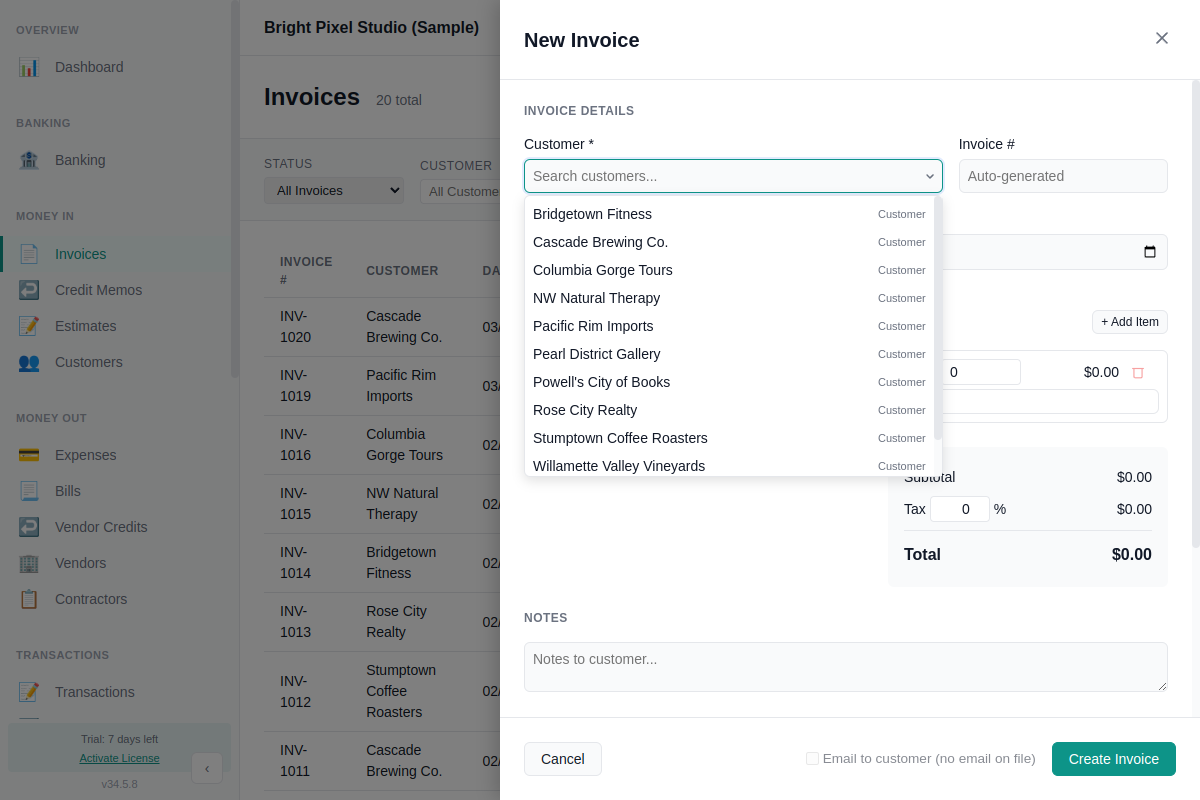Select the Expenses icon under Money Out
The image size is (1200, 800).
pyautogui.click(x=29, y=455)
